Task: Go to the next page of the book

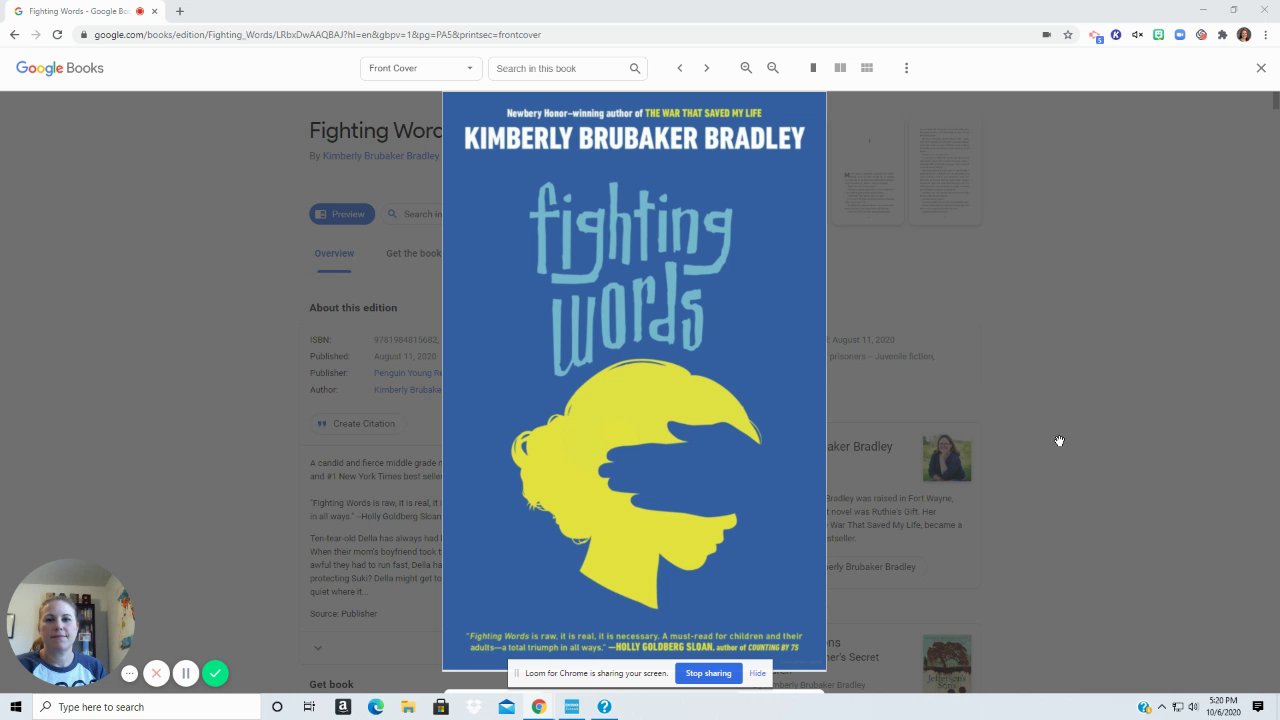Action: tap(706, 68)
